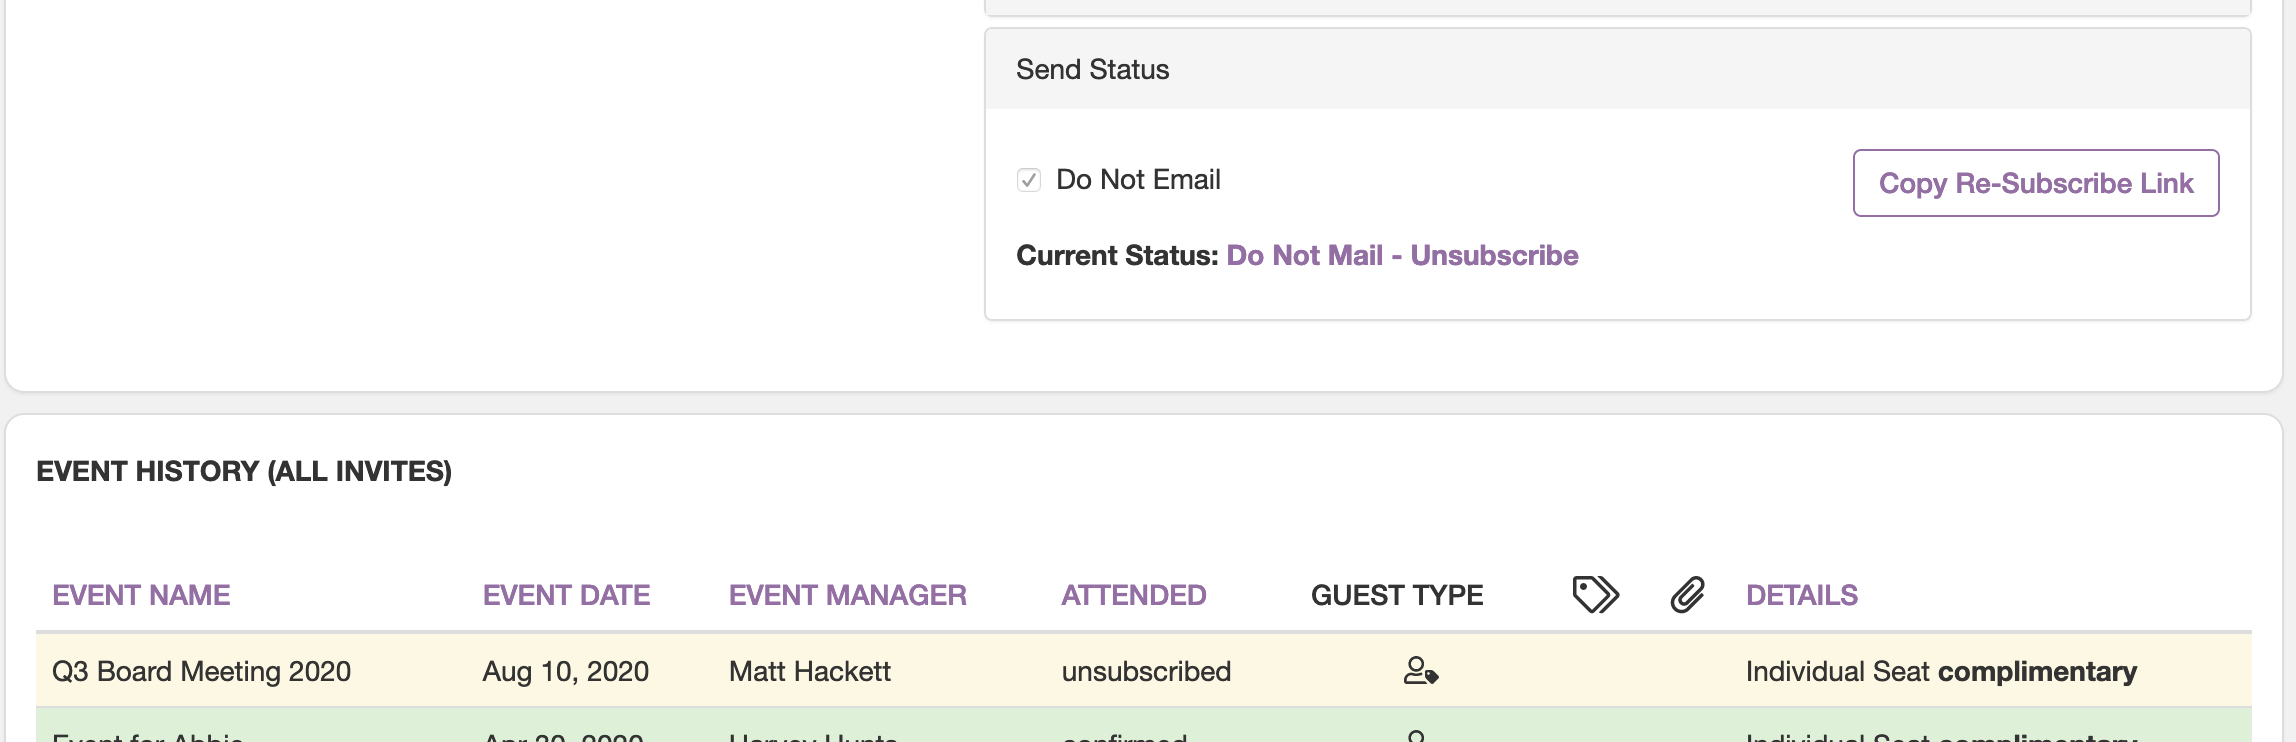
Task: Open the Q3 Board Meeting 2020 event
Action: [201, 671]
